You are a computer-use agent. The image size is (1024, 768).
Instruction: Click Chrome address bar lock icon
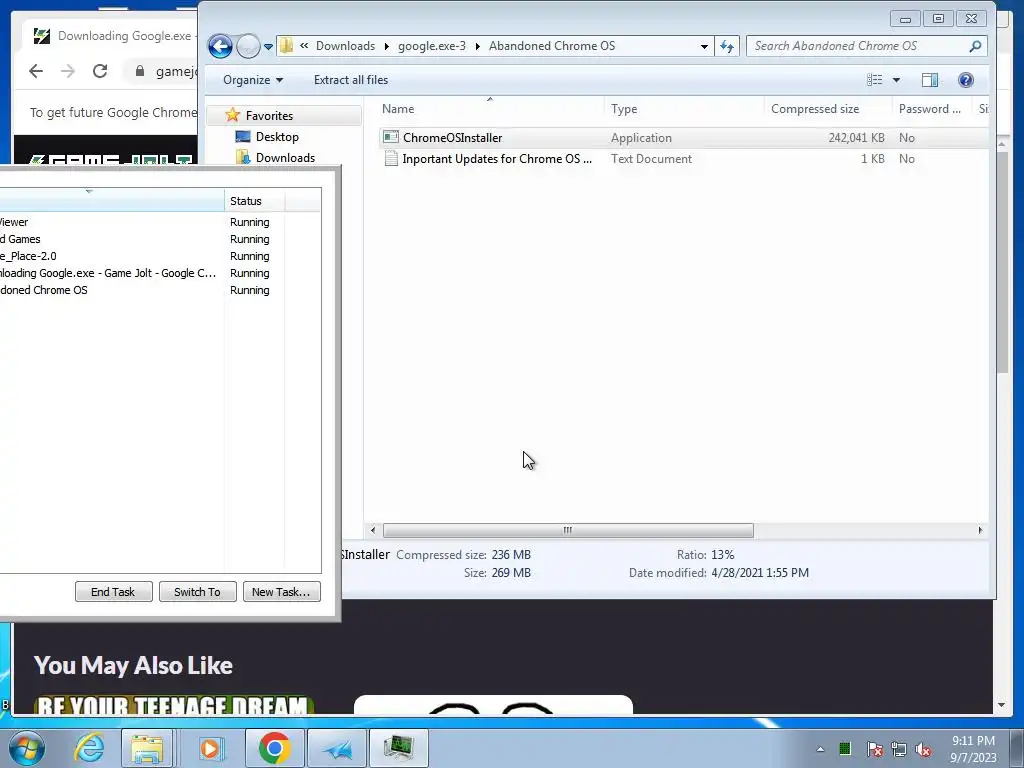(x=139, y=71)
